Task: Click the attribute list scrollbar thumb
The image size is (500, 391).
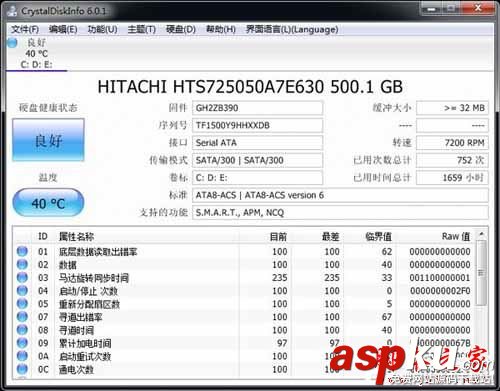Action: click(x=481, y=273)
